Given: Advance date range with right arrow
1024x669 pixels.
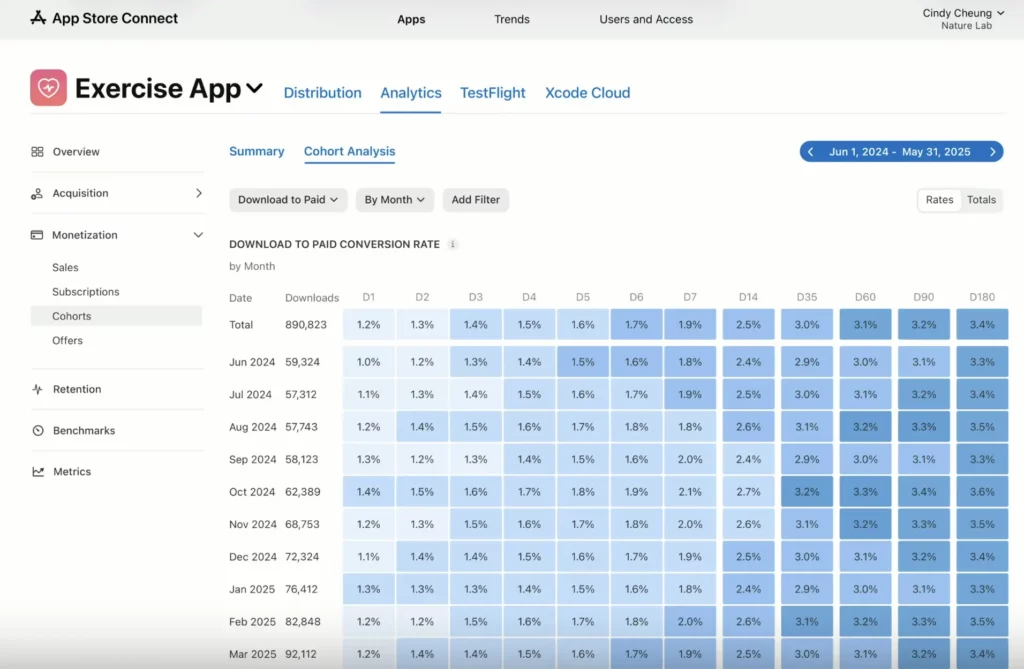Looking at the screenshot, I should (x=992, y=152).
